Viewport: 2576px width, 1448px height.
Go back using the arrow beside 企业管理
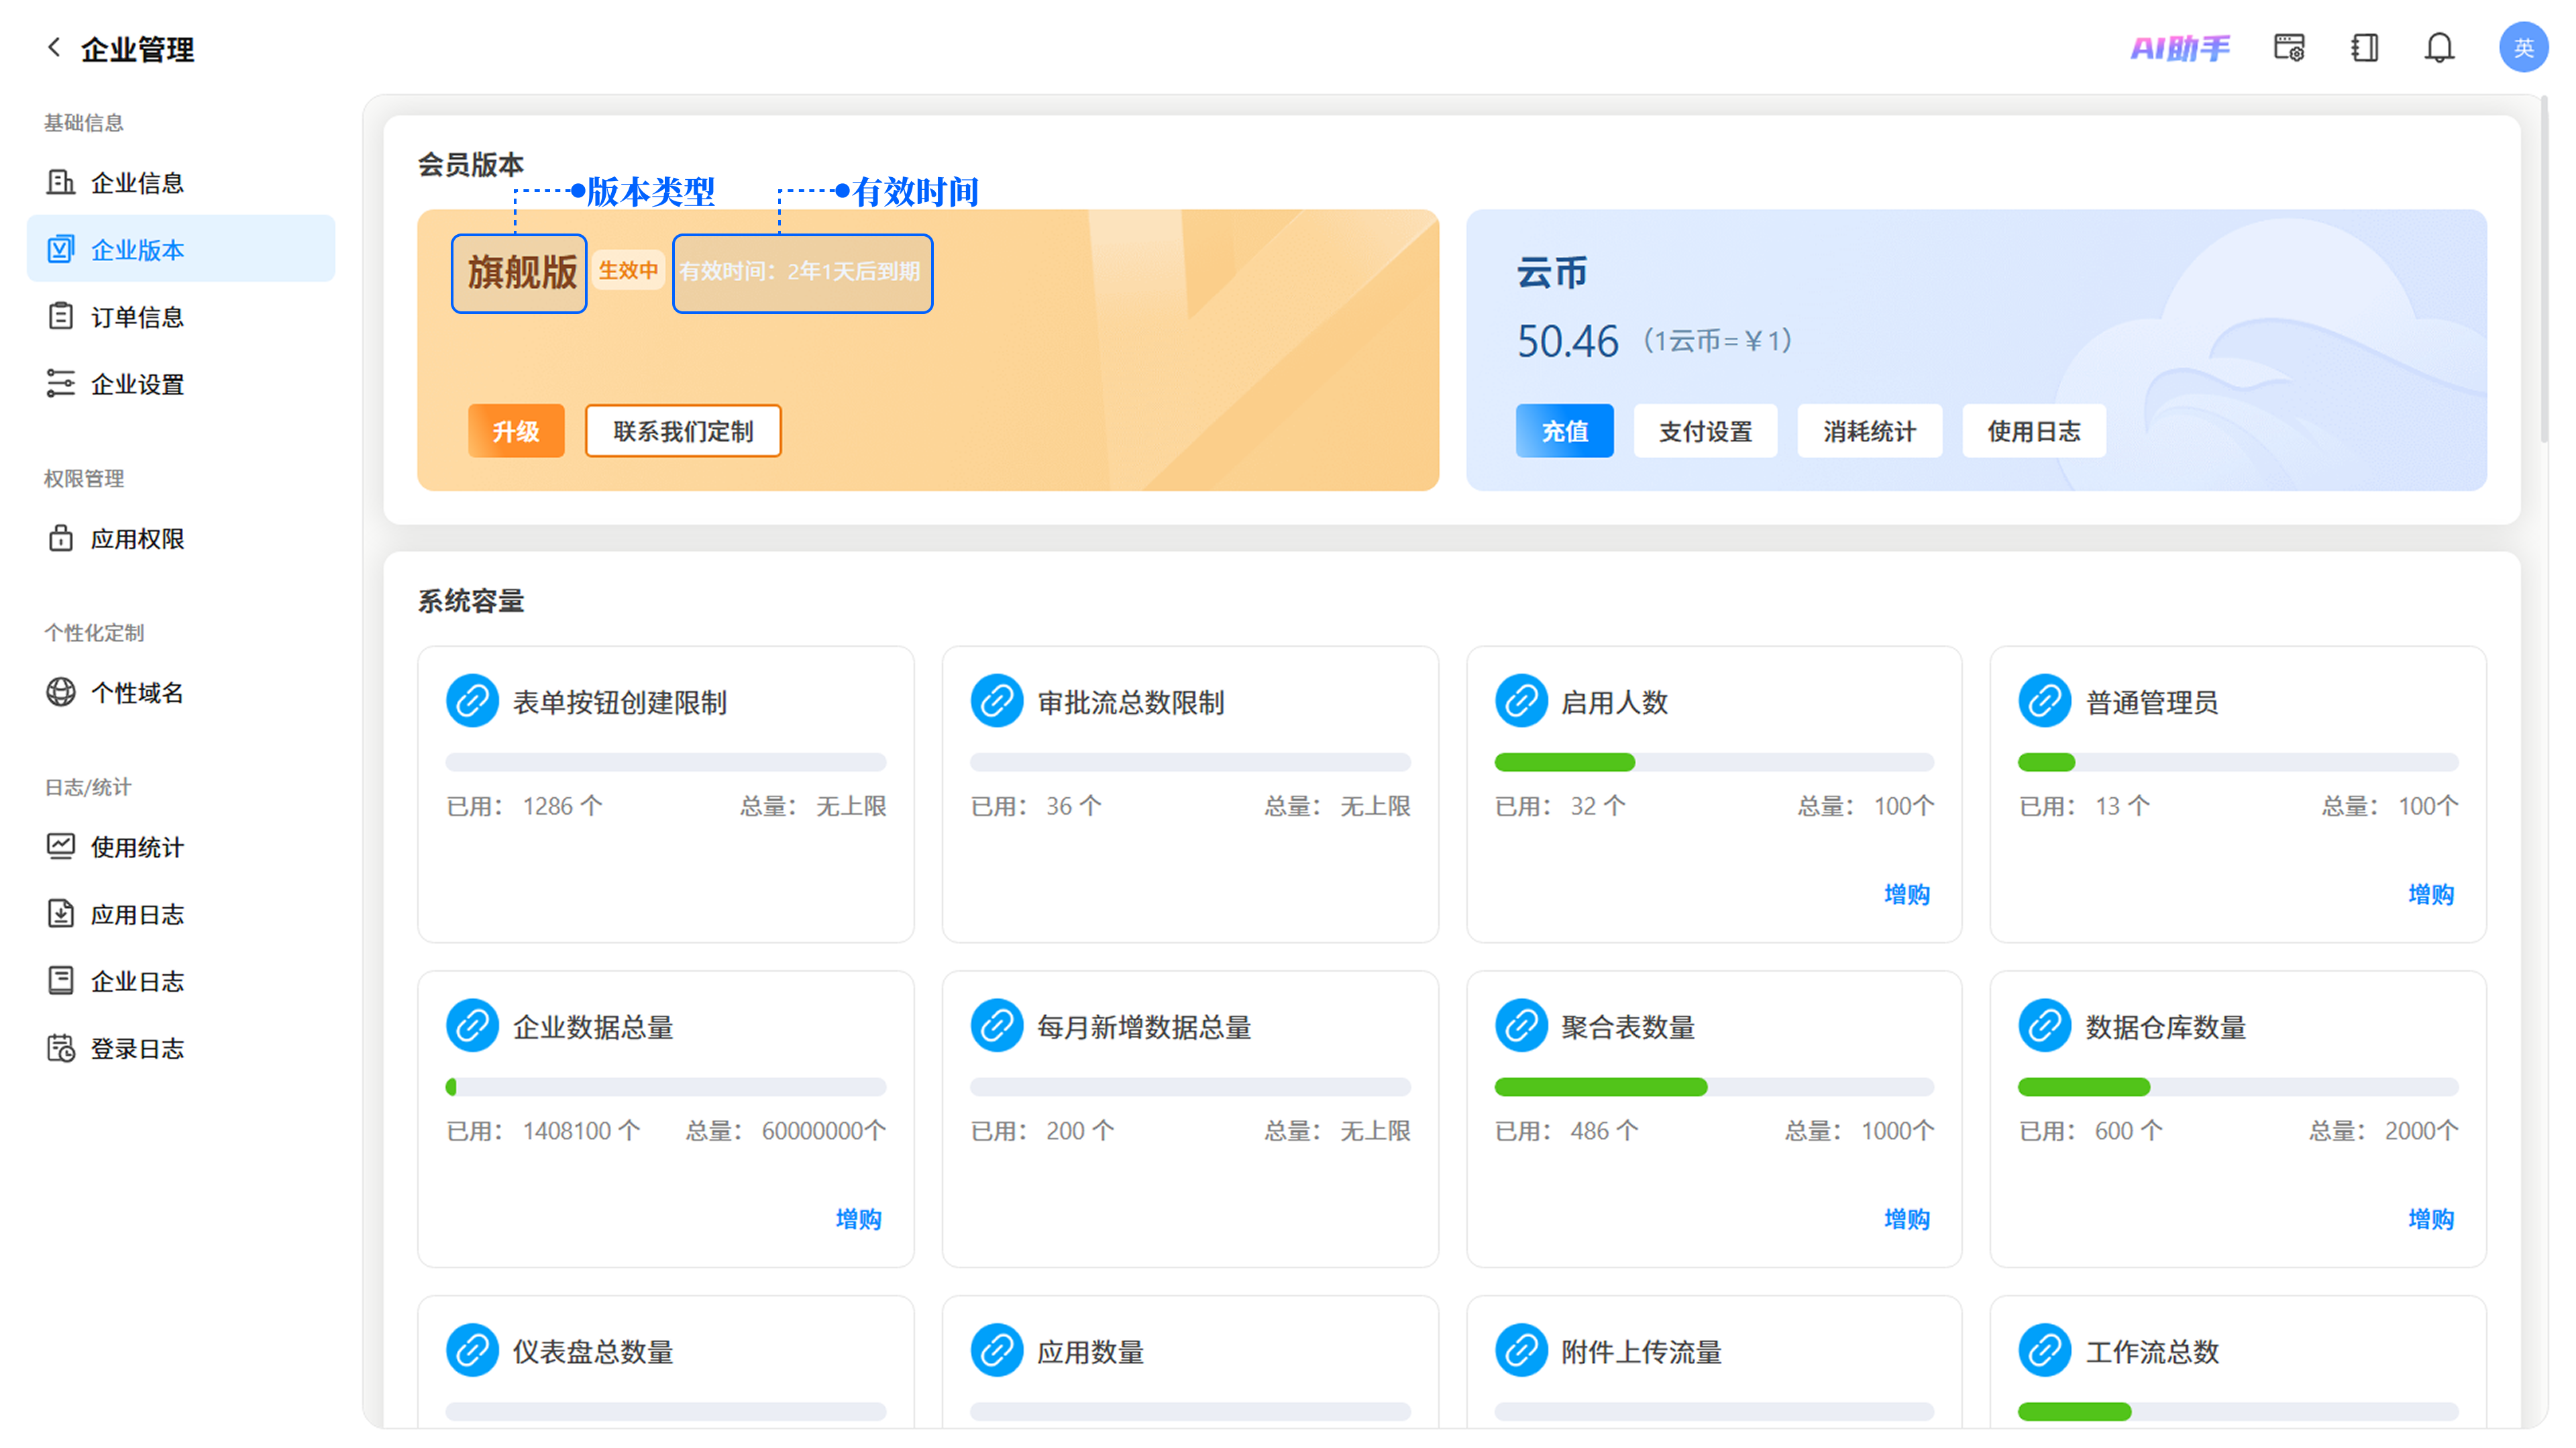pos(54,47)
